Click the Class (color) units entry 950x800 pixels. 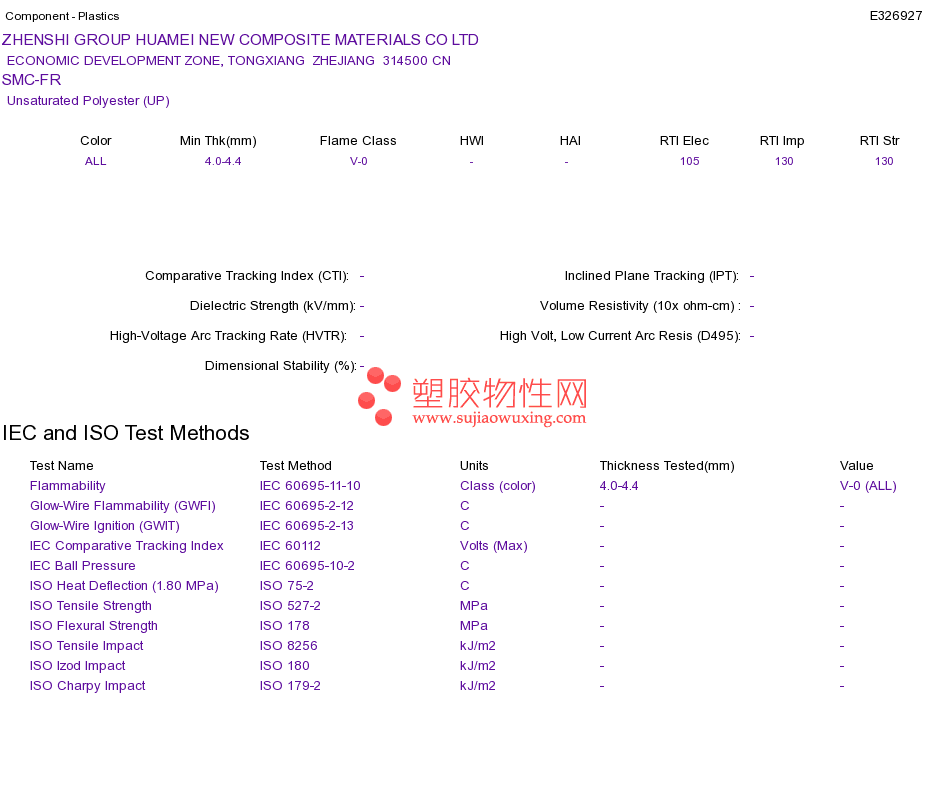click(498, 486)
